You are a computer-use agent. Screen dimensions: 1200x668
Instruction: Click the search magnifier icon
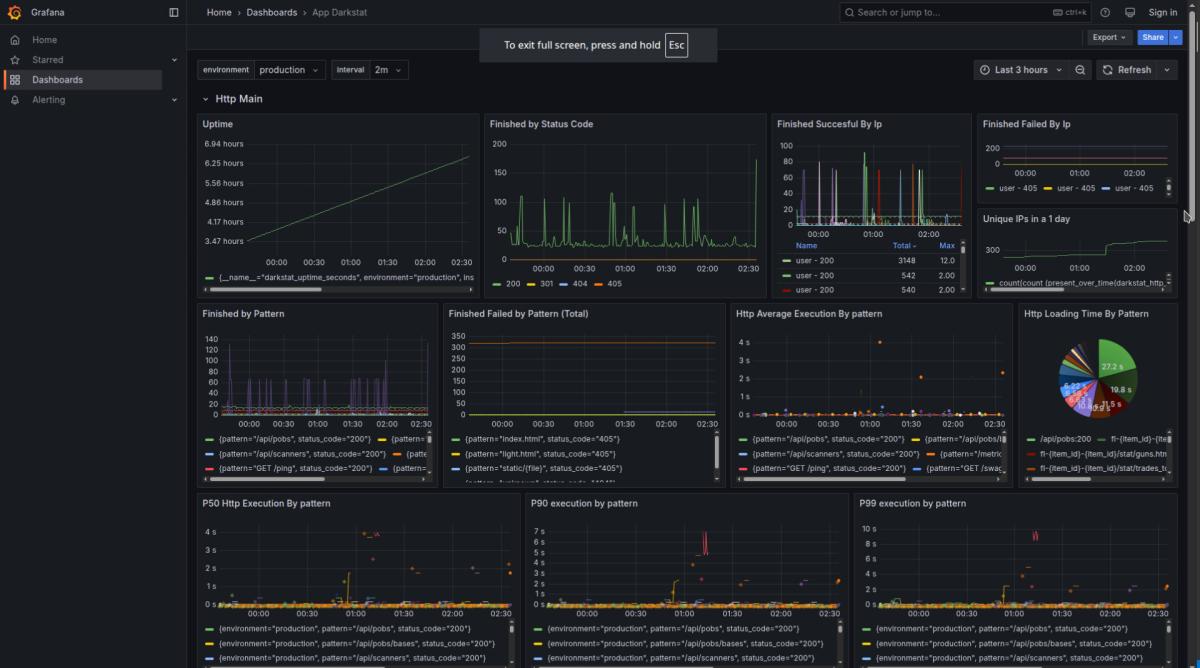click(x=849, y=12)
